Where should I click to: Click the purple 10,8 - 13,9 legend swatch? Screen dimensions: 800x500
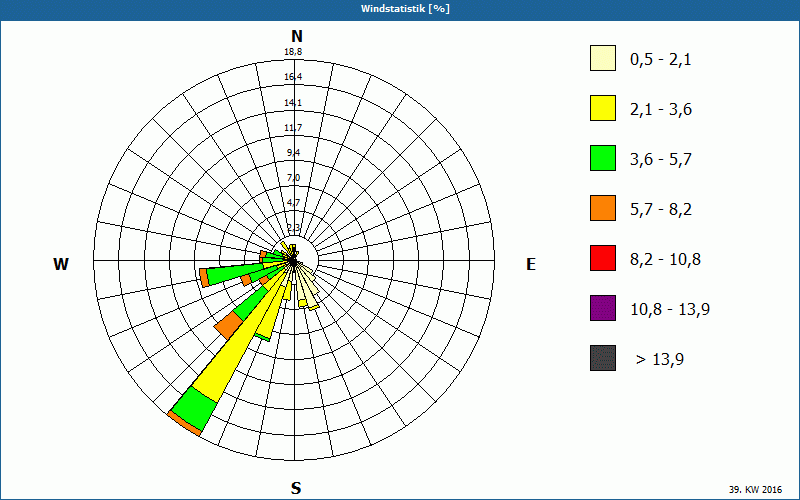603,308
